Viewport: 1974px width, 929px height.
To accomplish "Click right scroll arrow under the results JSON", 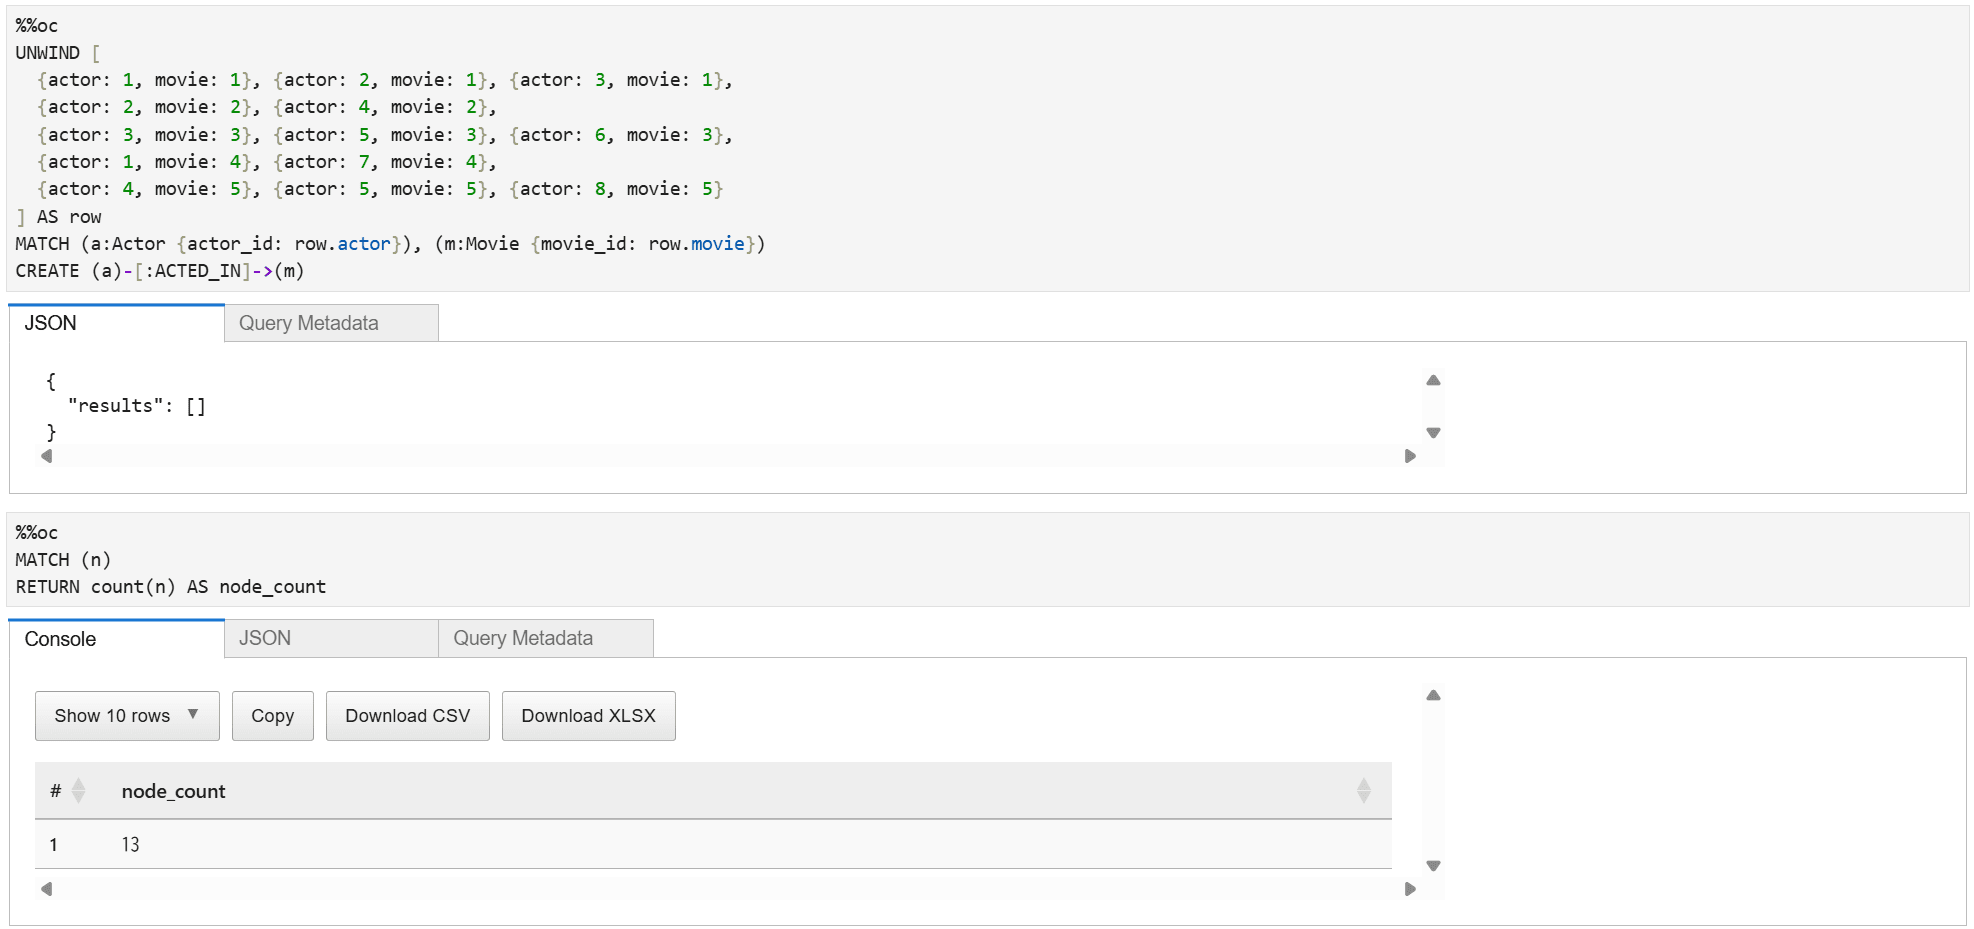I will pos(1410,456).
